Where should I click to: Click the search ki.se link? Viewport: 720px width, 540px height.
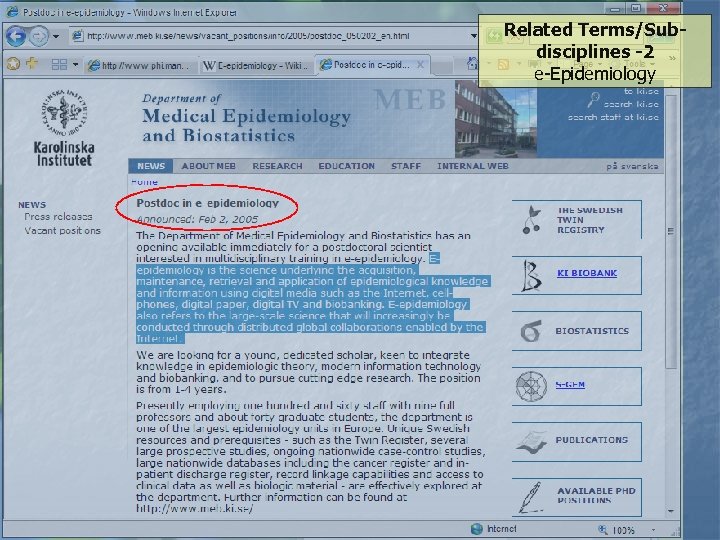tap(631, 104)
